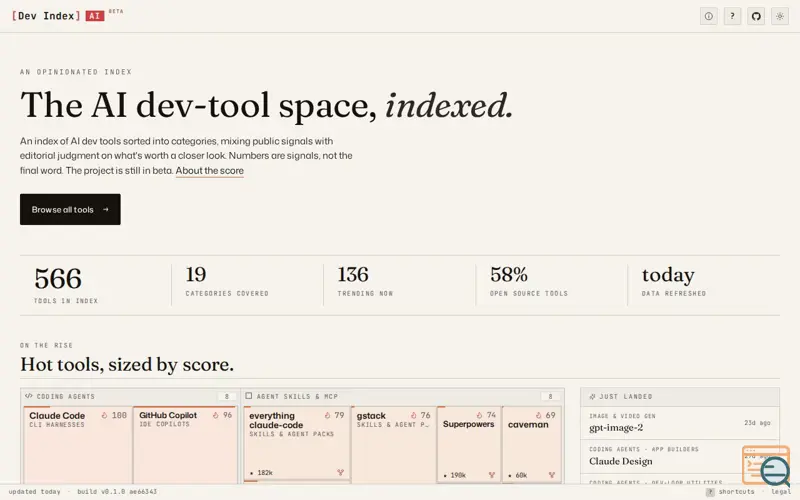This screenshot has width=800, height=500.
Task: Open the caveman tile
Action: (x=532, y=444)
